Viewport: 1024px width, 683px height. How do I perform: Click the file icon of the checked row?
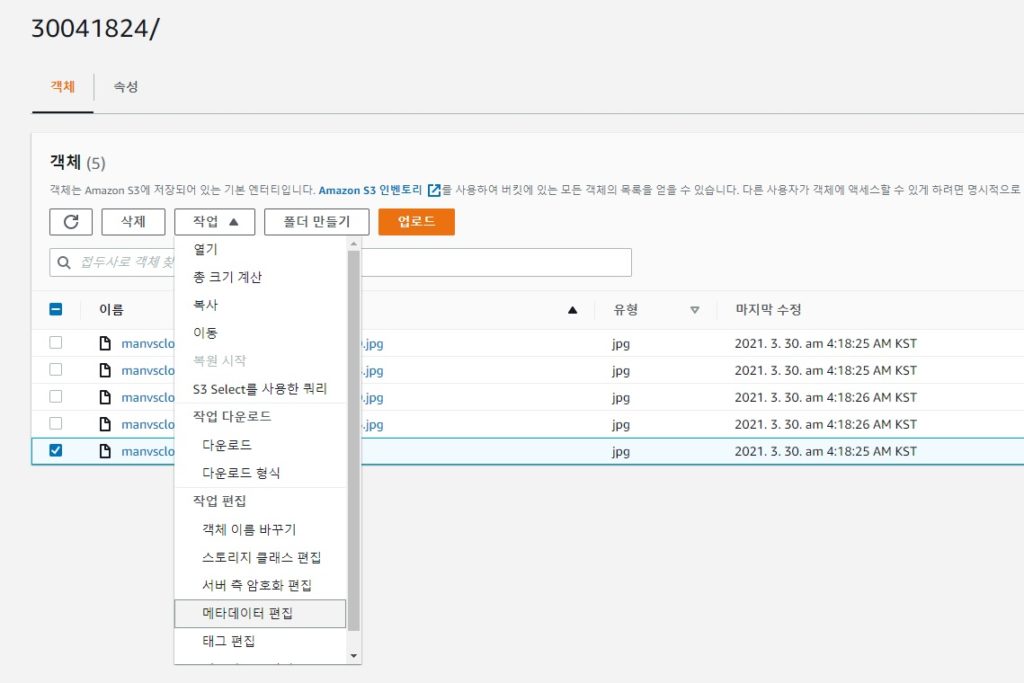pos(105,451)
